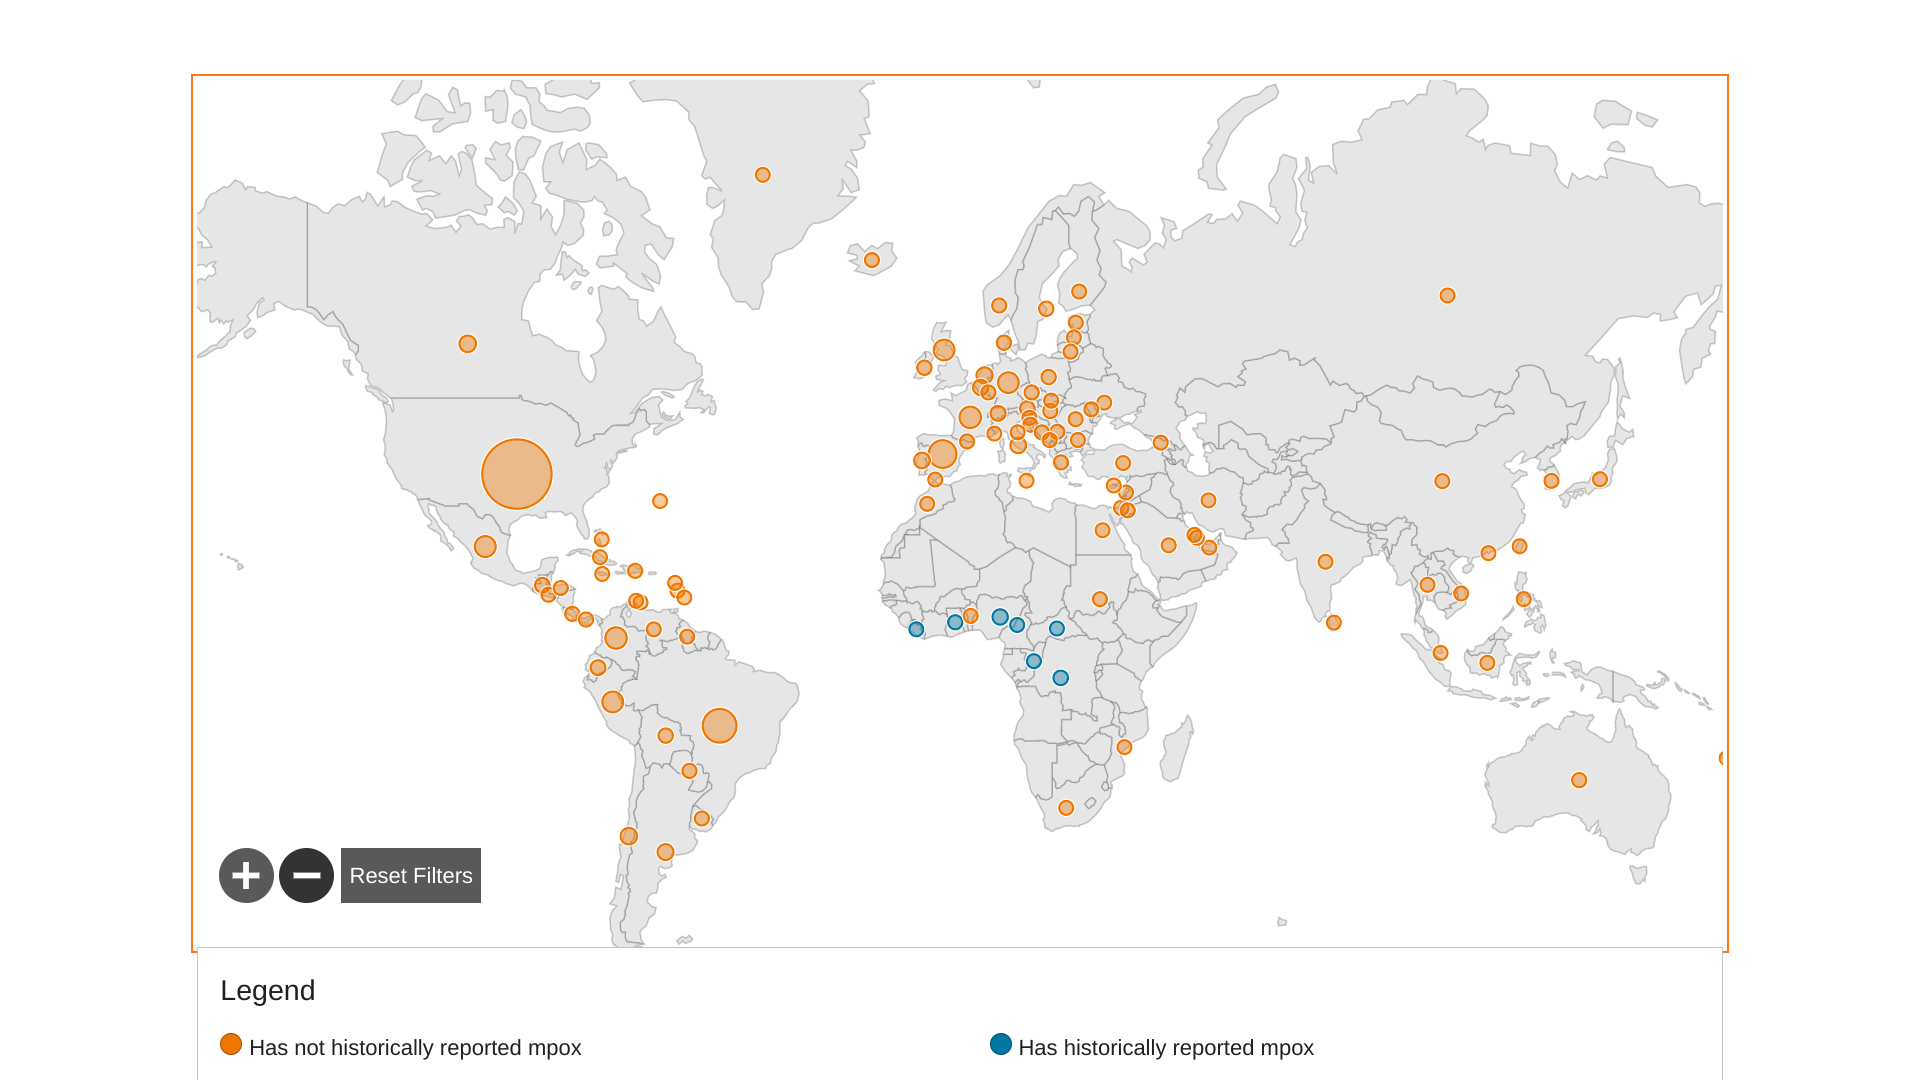
Task: Click the zoom out minus button
Action: click(x=306, y=876)
